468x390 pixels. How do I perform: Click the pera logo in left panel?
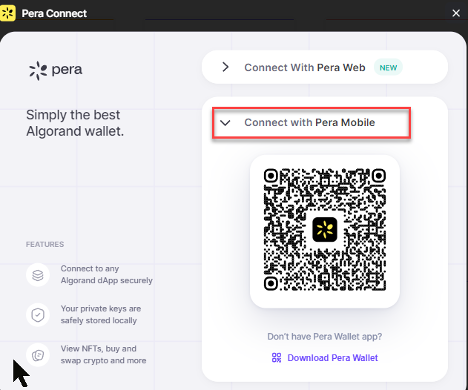(55, 70)
